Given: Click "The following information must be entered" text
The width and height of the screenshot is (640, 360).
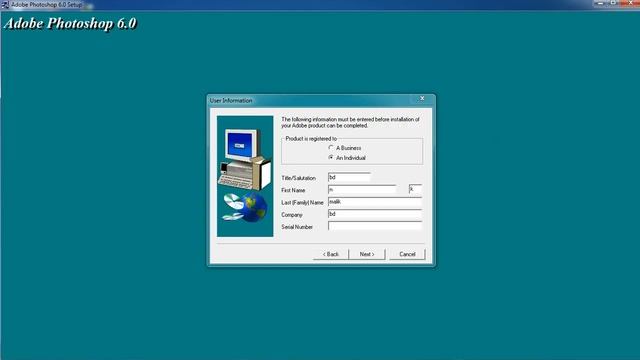Looking at the screenshot, I should (x=350, y=122).
